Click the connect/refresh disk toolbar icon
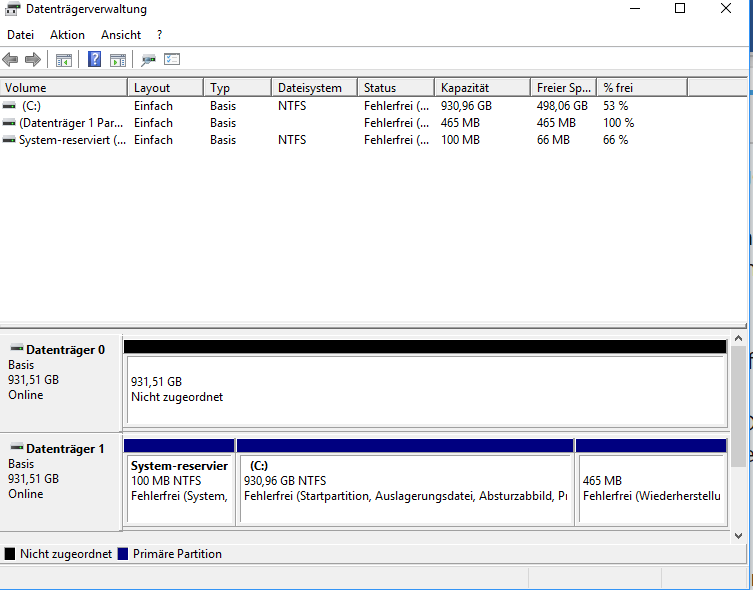This screenshot has height=590, width=756. pos(148,60)
